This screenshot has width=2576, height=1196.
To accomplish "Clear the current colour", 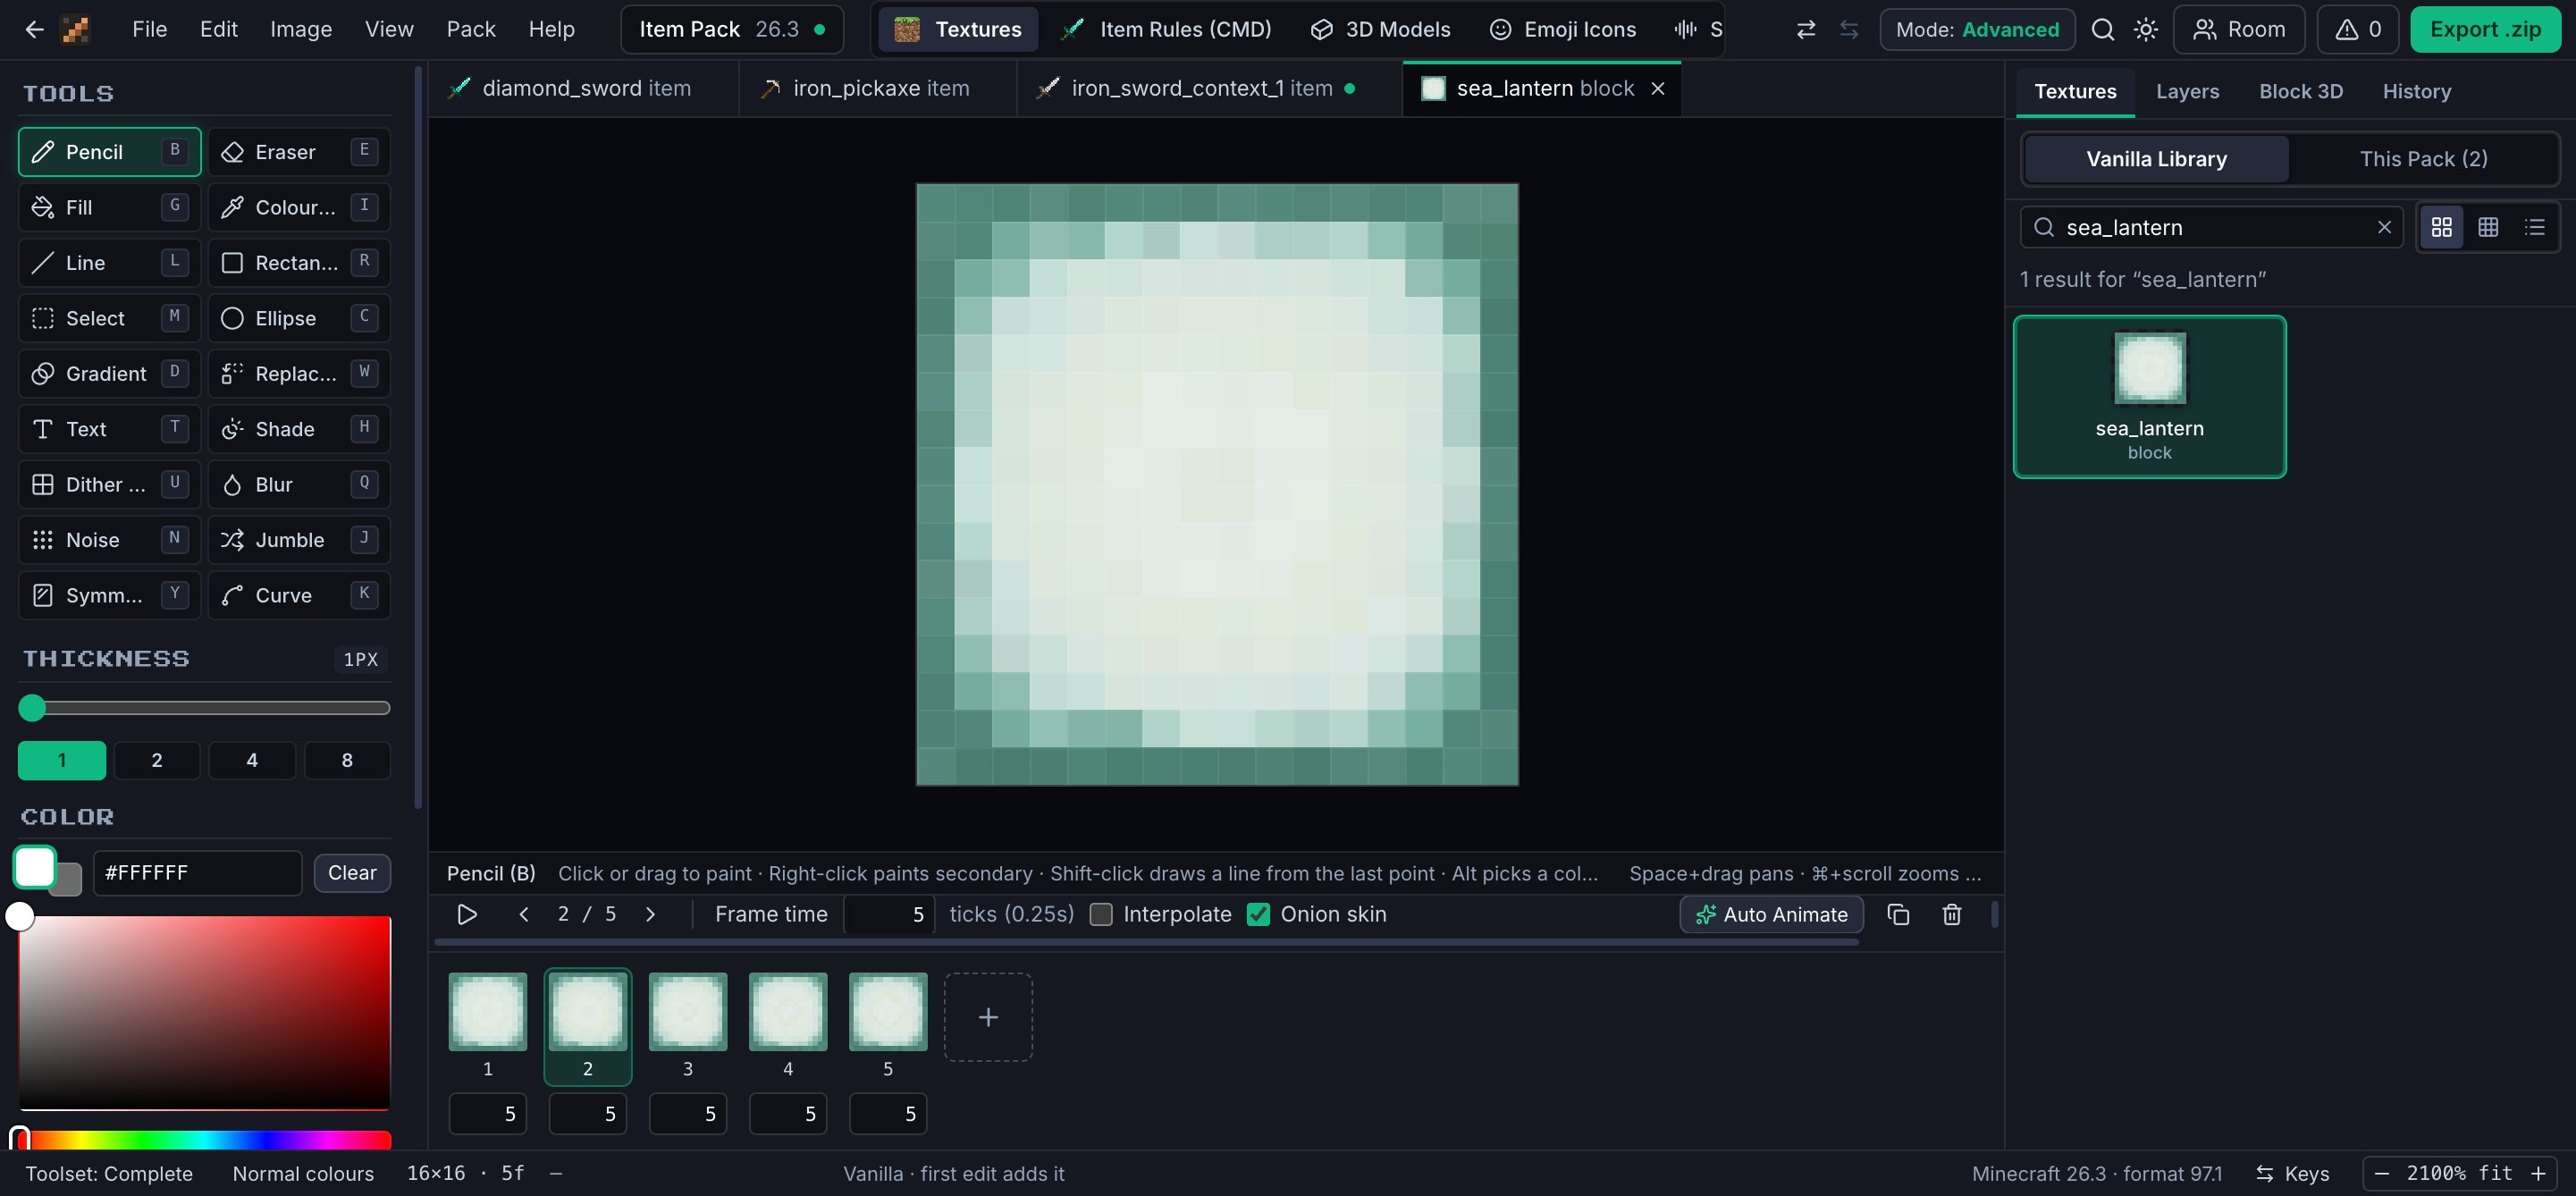I will [352, 872].
